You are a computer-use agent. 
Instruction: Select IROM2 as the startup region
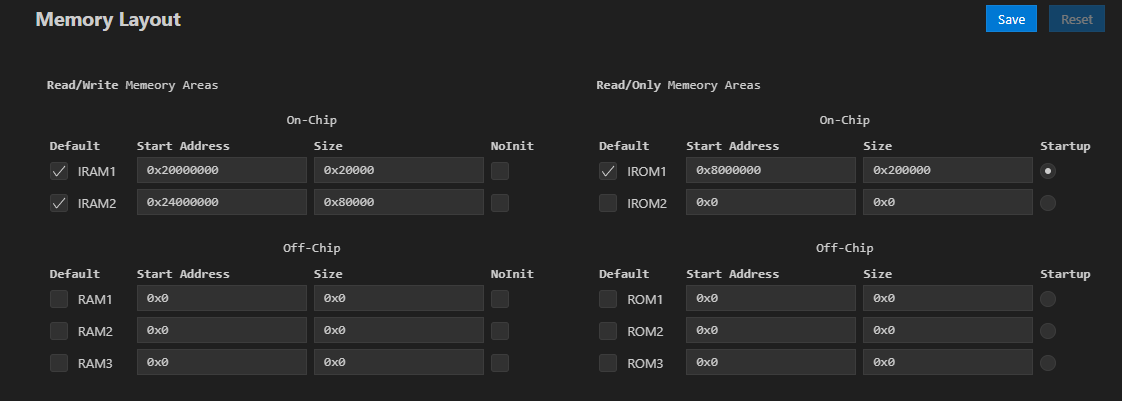click(1048, 203)
